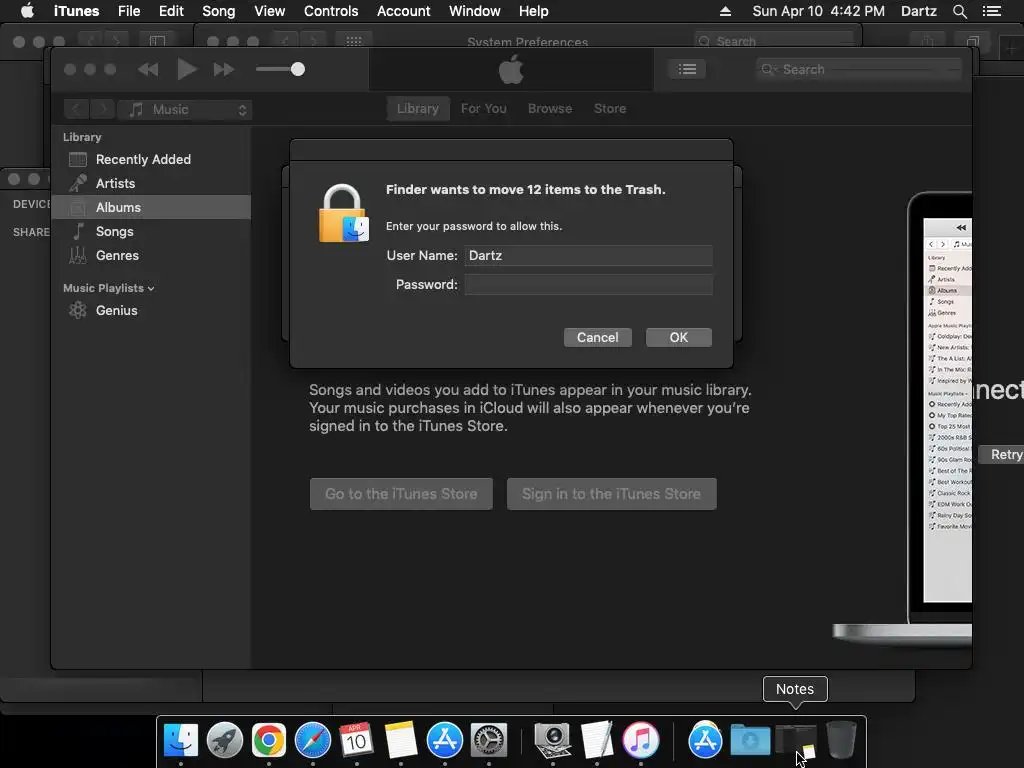Open the Genius playlist item
1024x768 pixels.
[x=151, y=310]
